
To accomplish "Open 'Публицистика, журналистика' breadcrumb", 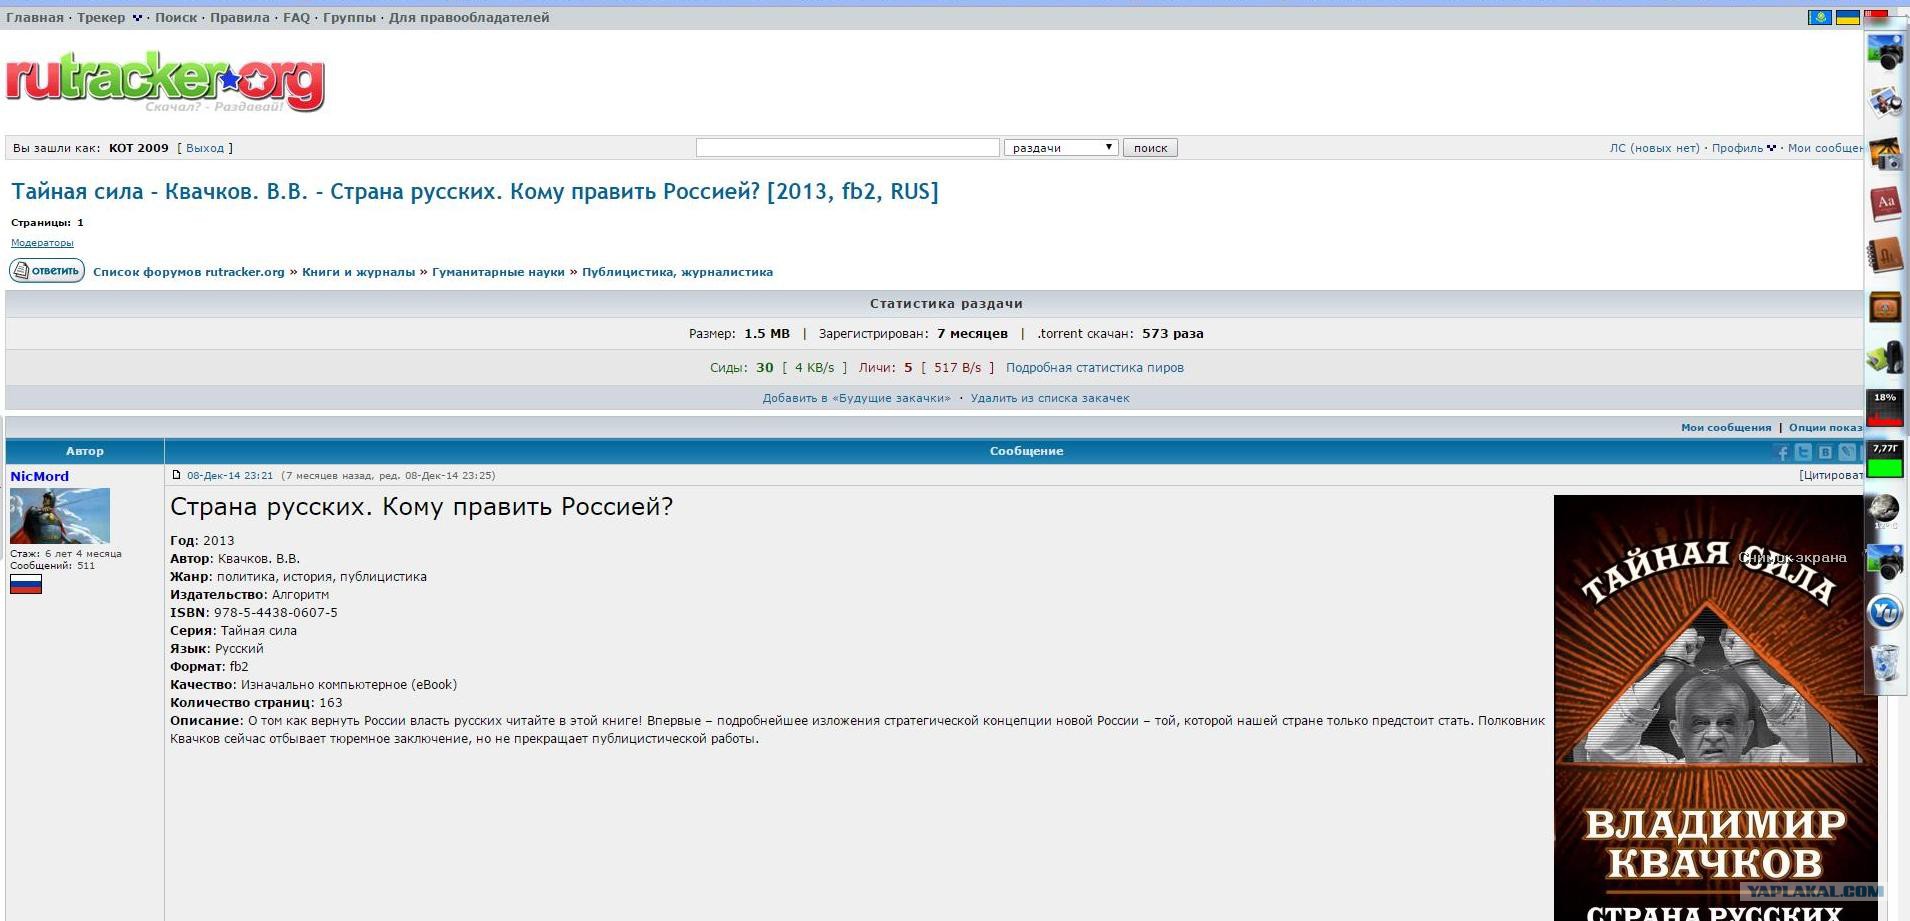I will click(677, 272).
